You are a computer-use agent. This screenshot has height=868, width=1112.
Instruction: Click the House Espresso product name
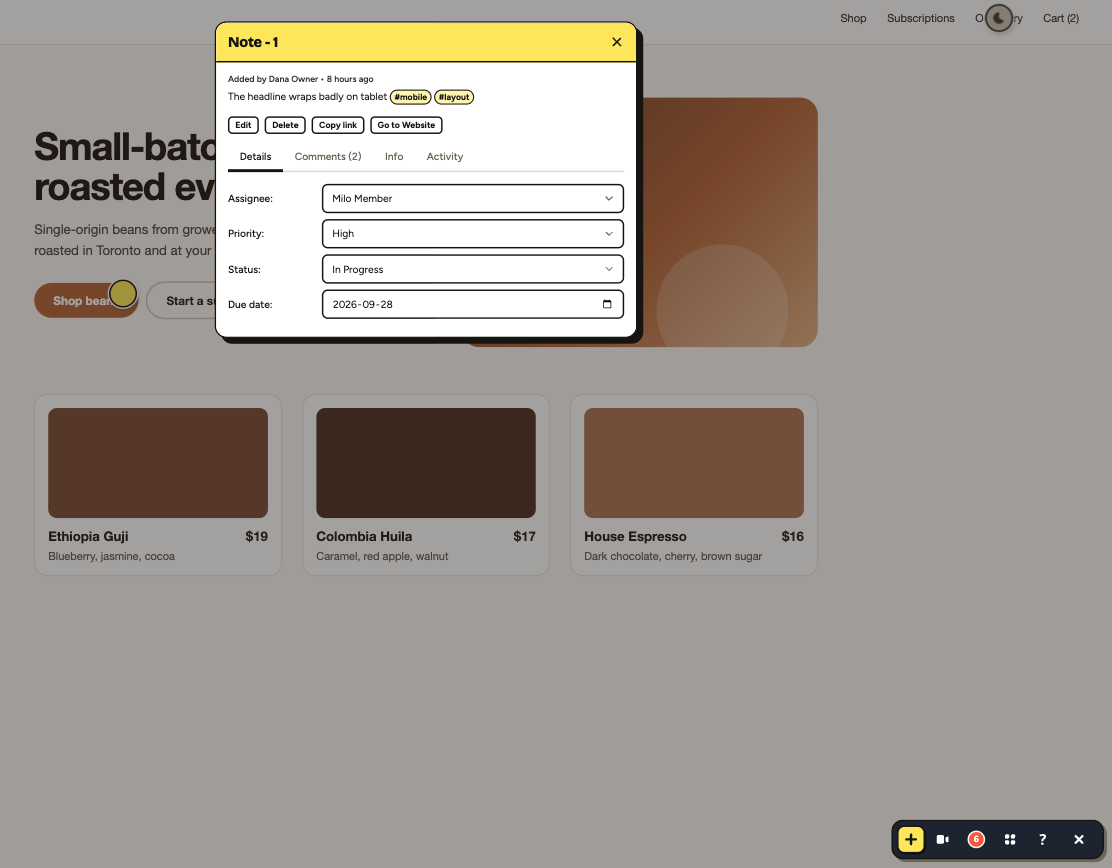point(635,537)
